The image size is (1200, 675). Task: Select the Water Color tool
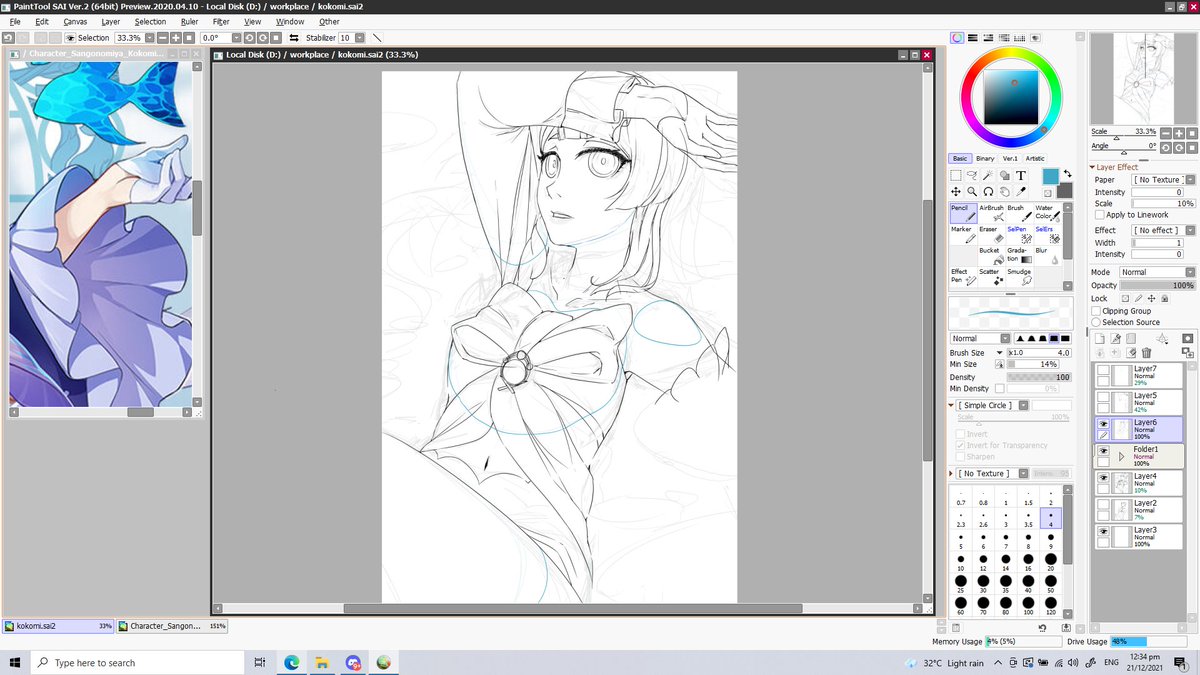coord(1046,213)
